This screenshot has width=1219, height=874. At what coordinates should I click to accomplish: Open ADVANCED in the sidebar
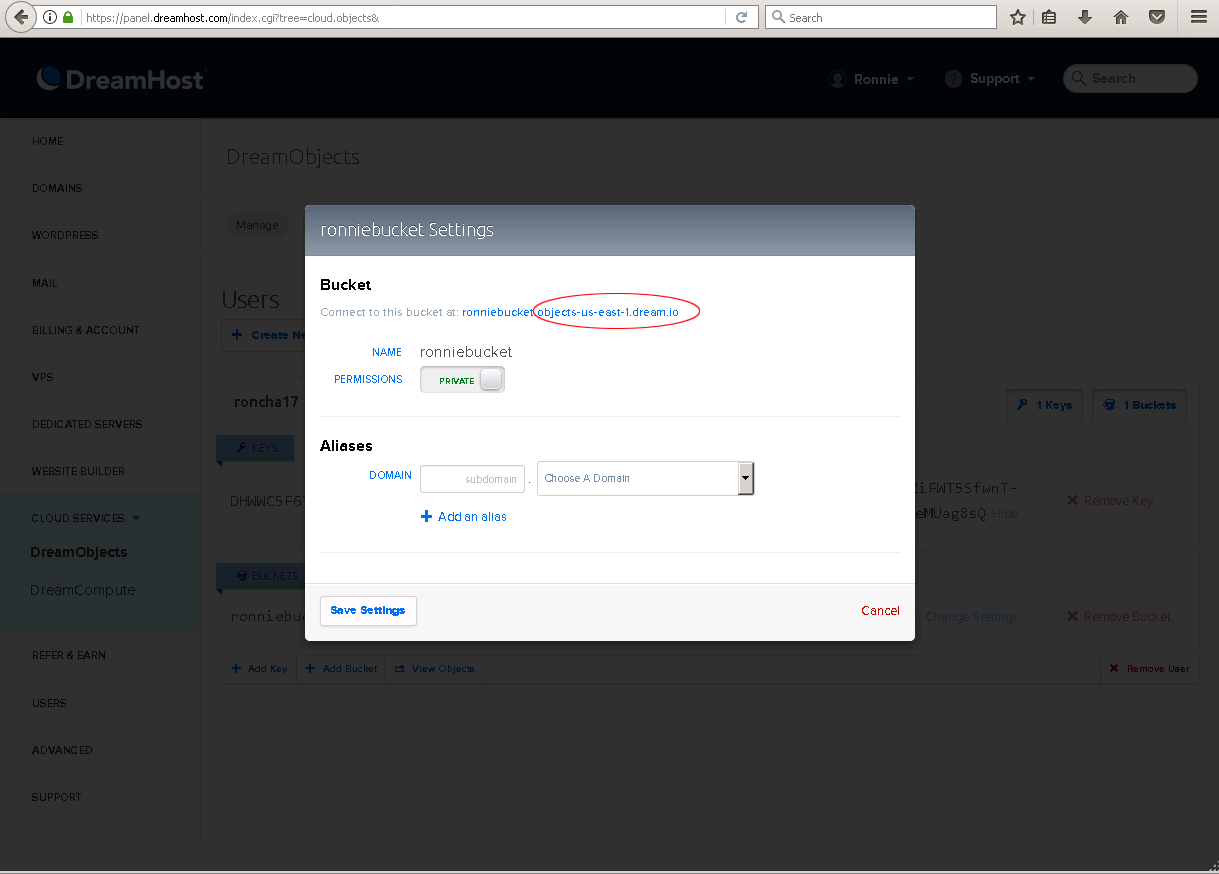pyautogui.click(x=62, y=750)
